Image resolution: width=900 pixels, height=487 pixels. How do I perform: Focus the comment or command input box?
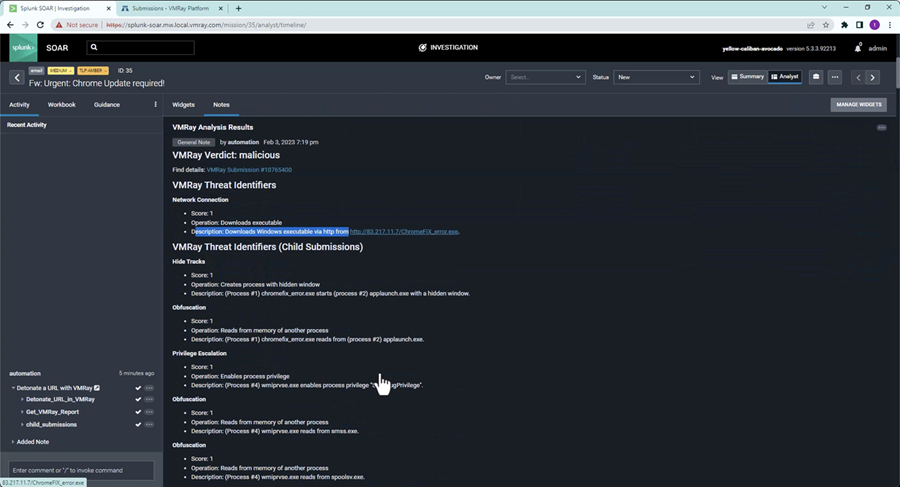tap(81, 470)
